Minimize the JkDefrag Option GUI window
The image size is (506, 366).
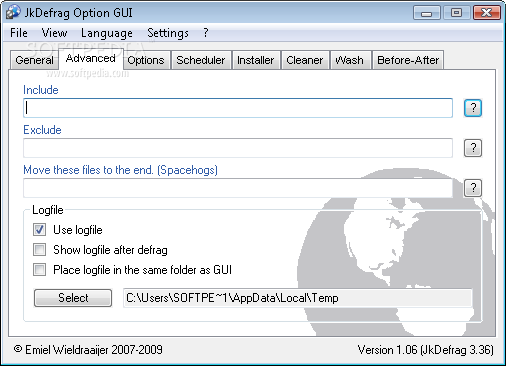pyautogui.click(x=426, y=13)
